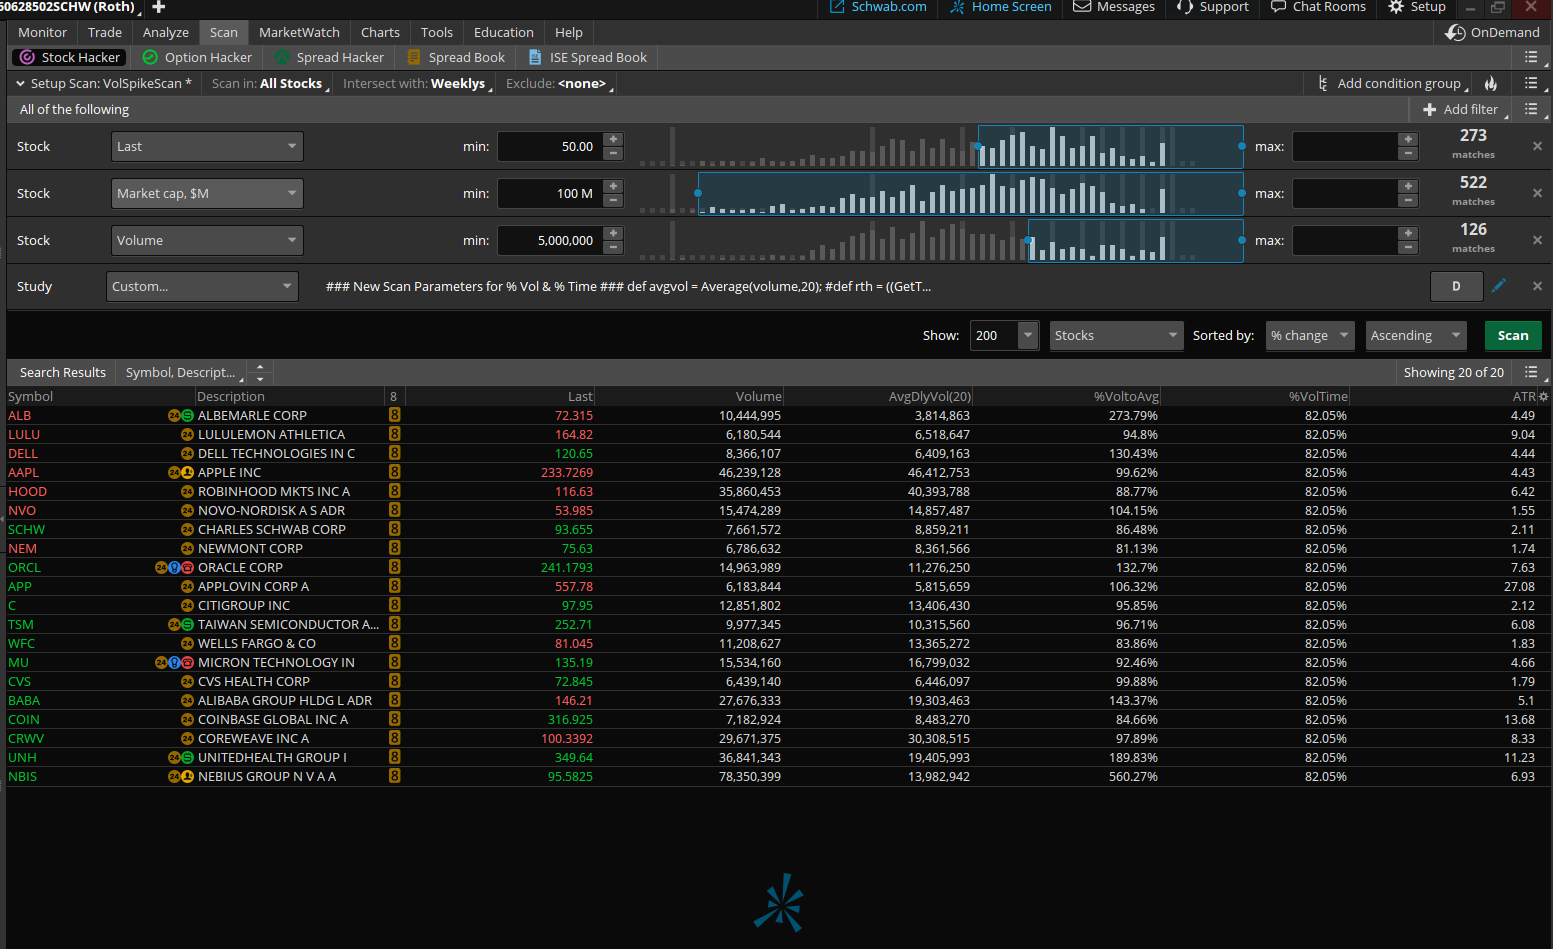Remove the Market cap filter row
This screenshot has width=1553, height=949.
pos(1537,193)
